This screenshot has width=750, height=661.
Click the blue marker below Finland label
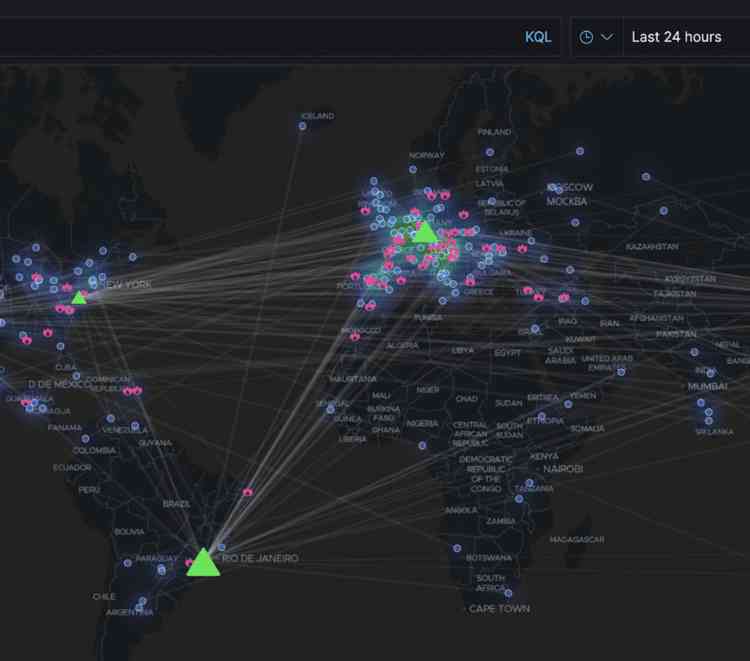[490, 152]
